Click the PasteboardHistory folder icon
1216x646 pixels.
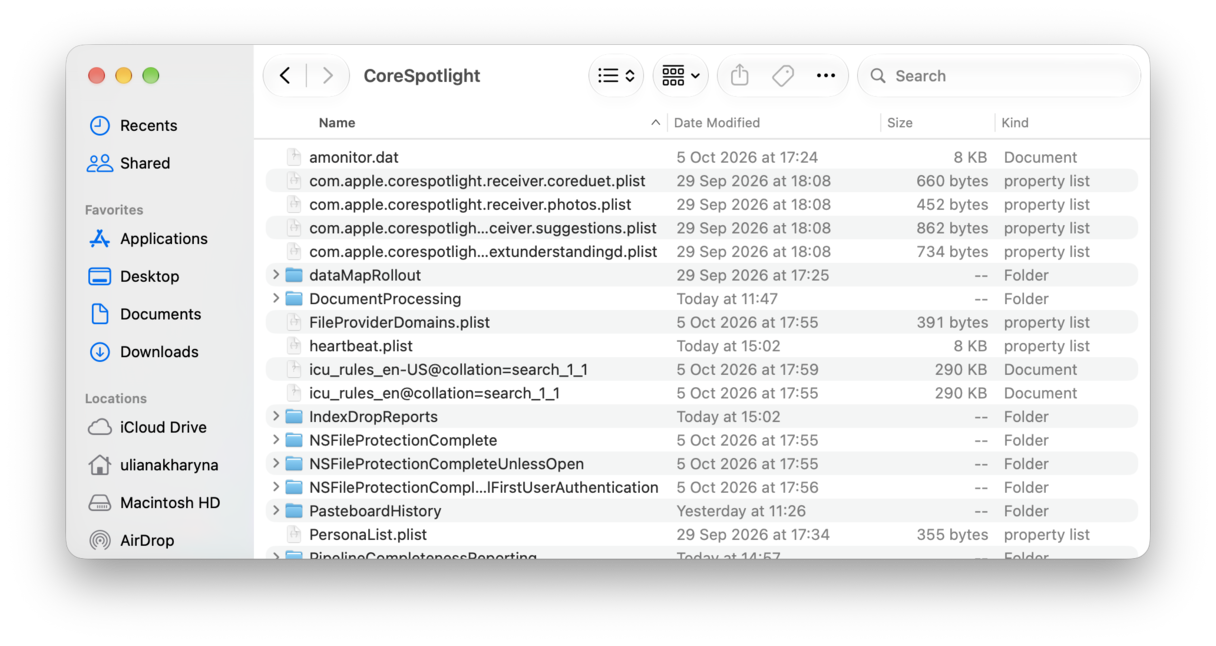pos(293,511)
